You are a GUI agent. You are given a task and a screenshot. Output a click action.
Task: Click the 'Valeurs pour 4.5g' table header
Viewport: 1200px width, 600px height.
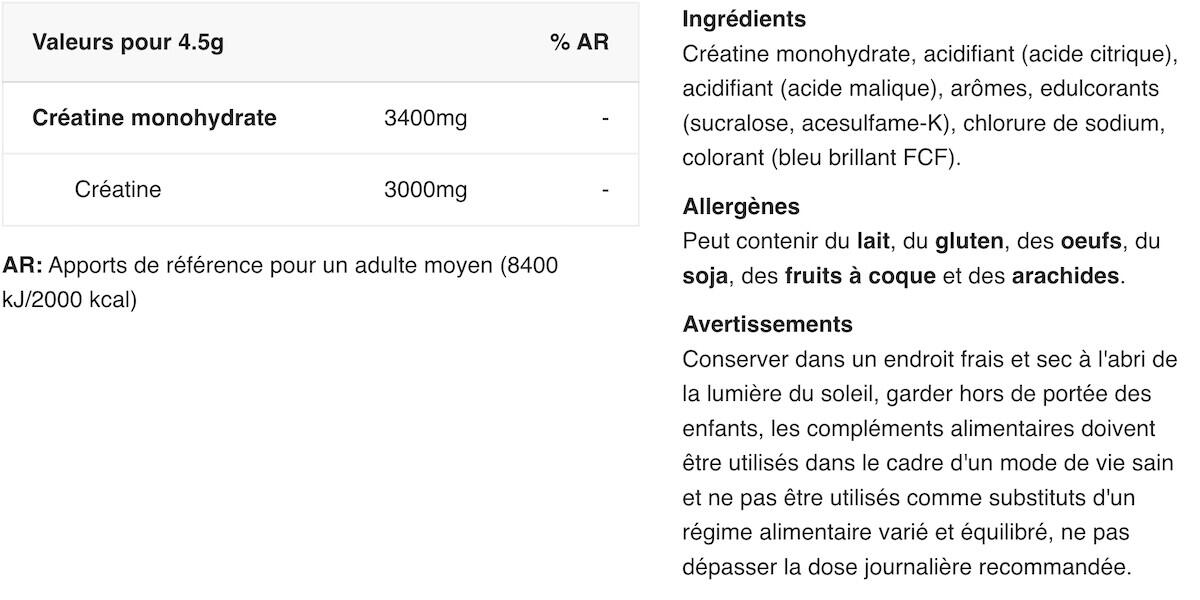coord(127,43)
